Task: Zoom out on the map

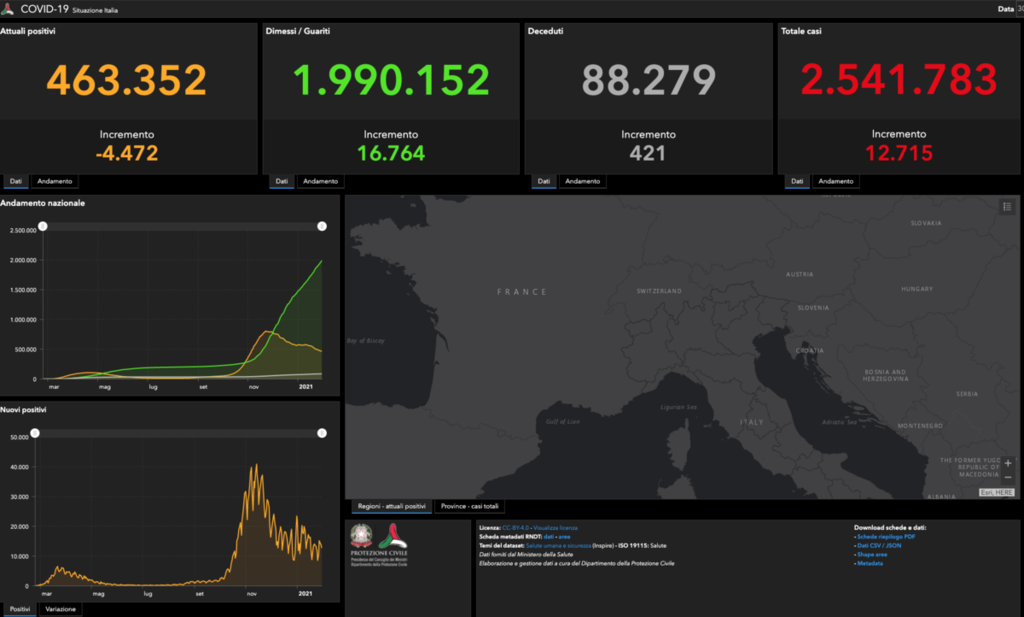Action: 1008,477
